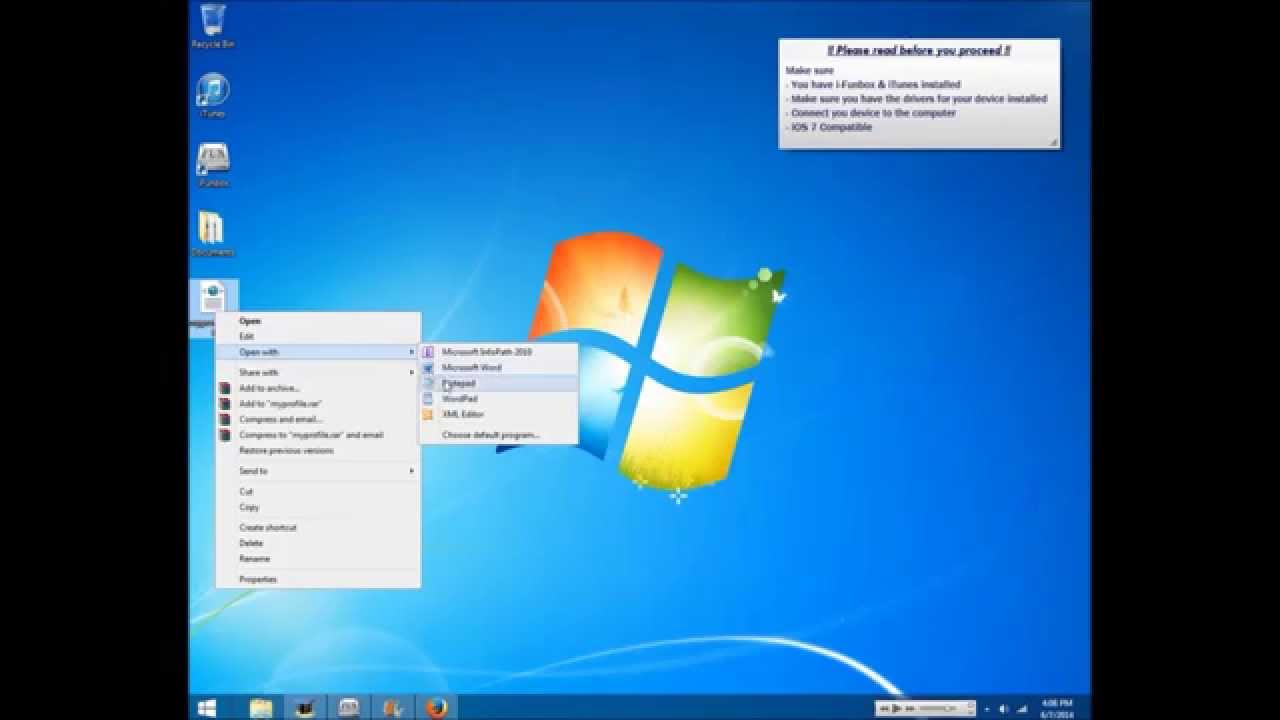Open with Microsoft Word
This screenshot has width=1280, height=720.
pyautogui.click(x=498, y=367)
